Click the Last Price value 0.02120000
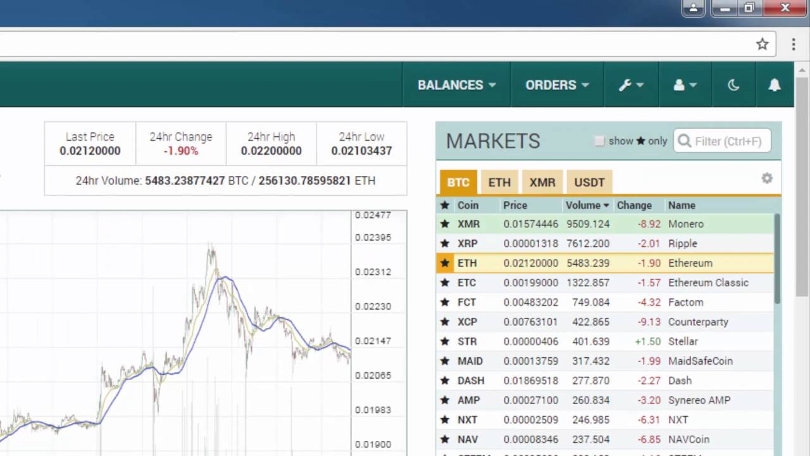Viewport: 810px width, 456px height. pos(90,151)
